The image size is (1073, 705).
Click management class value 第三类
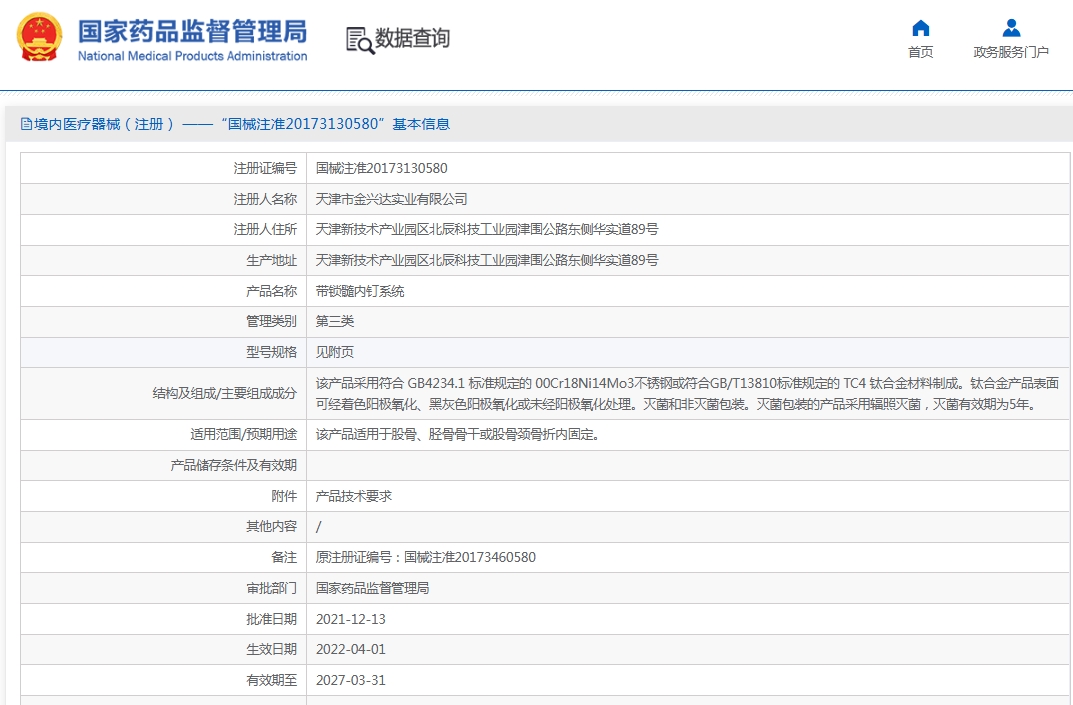point(335,321)
